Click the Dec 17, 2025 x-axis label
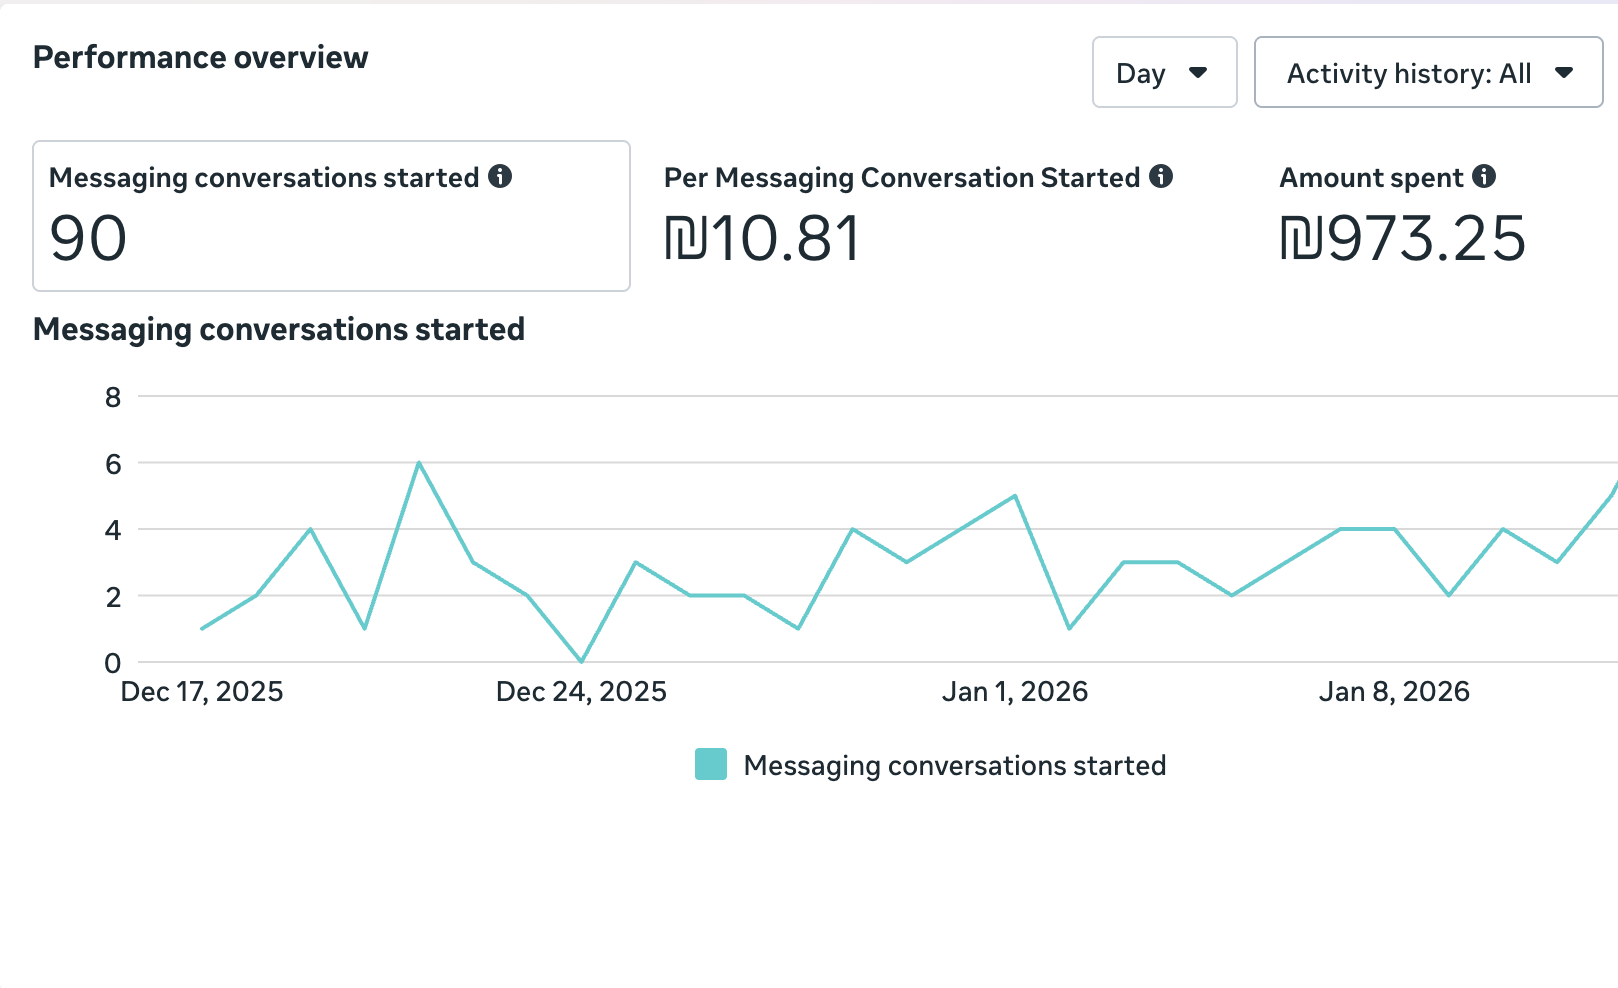This screenshot has height=988, width=1618. coord(202,692)
